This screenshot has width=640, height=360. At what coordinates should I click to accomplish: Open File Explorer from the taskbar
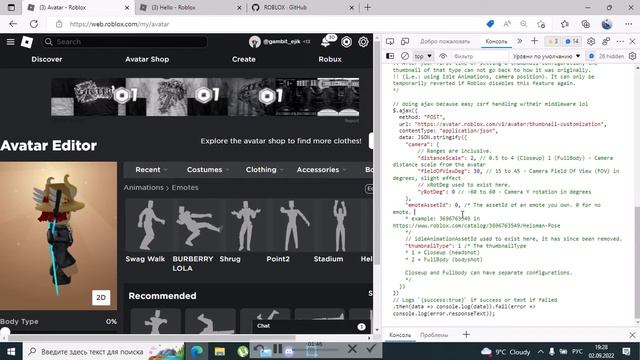220,351
